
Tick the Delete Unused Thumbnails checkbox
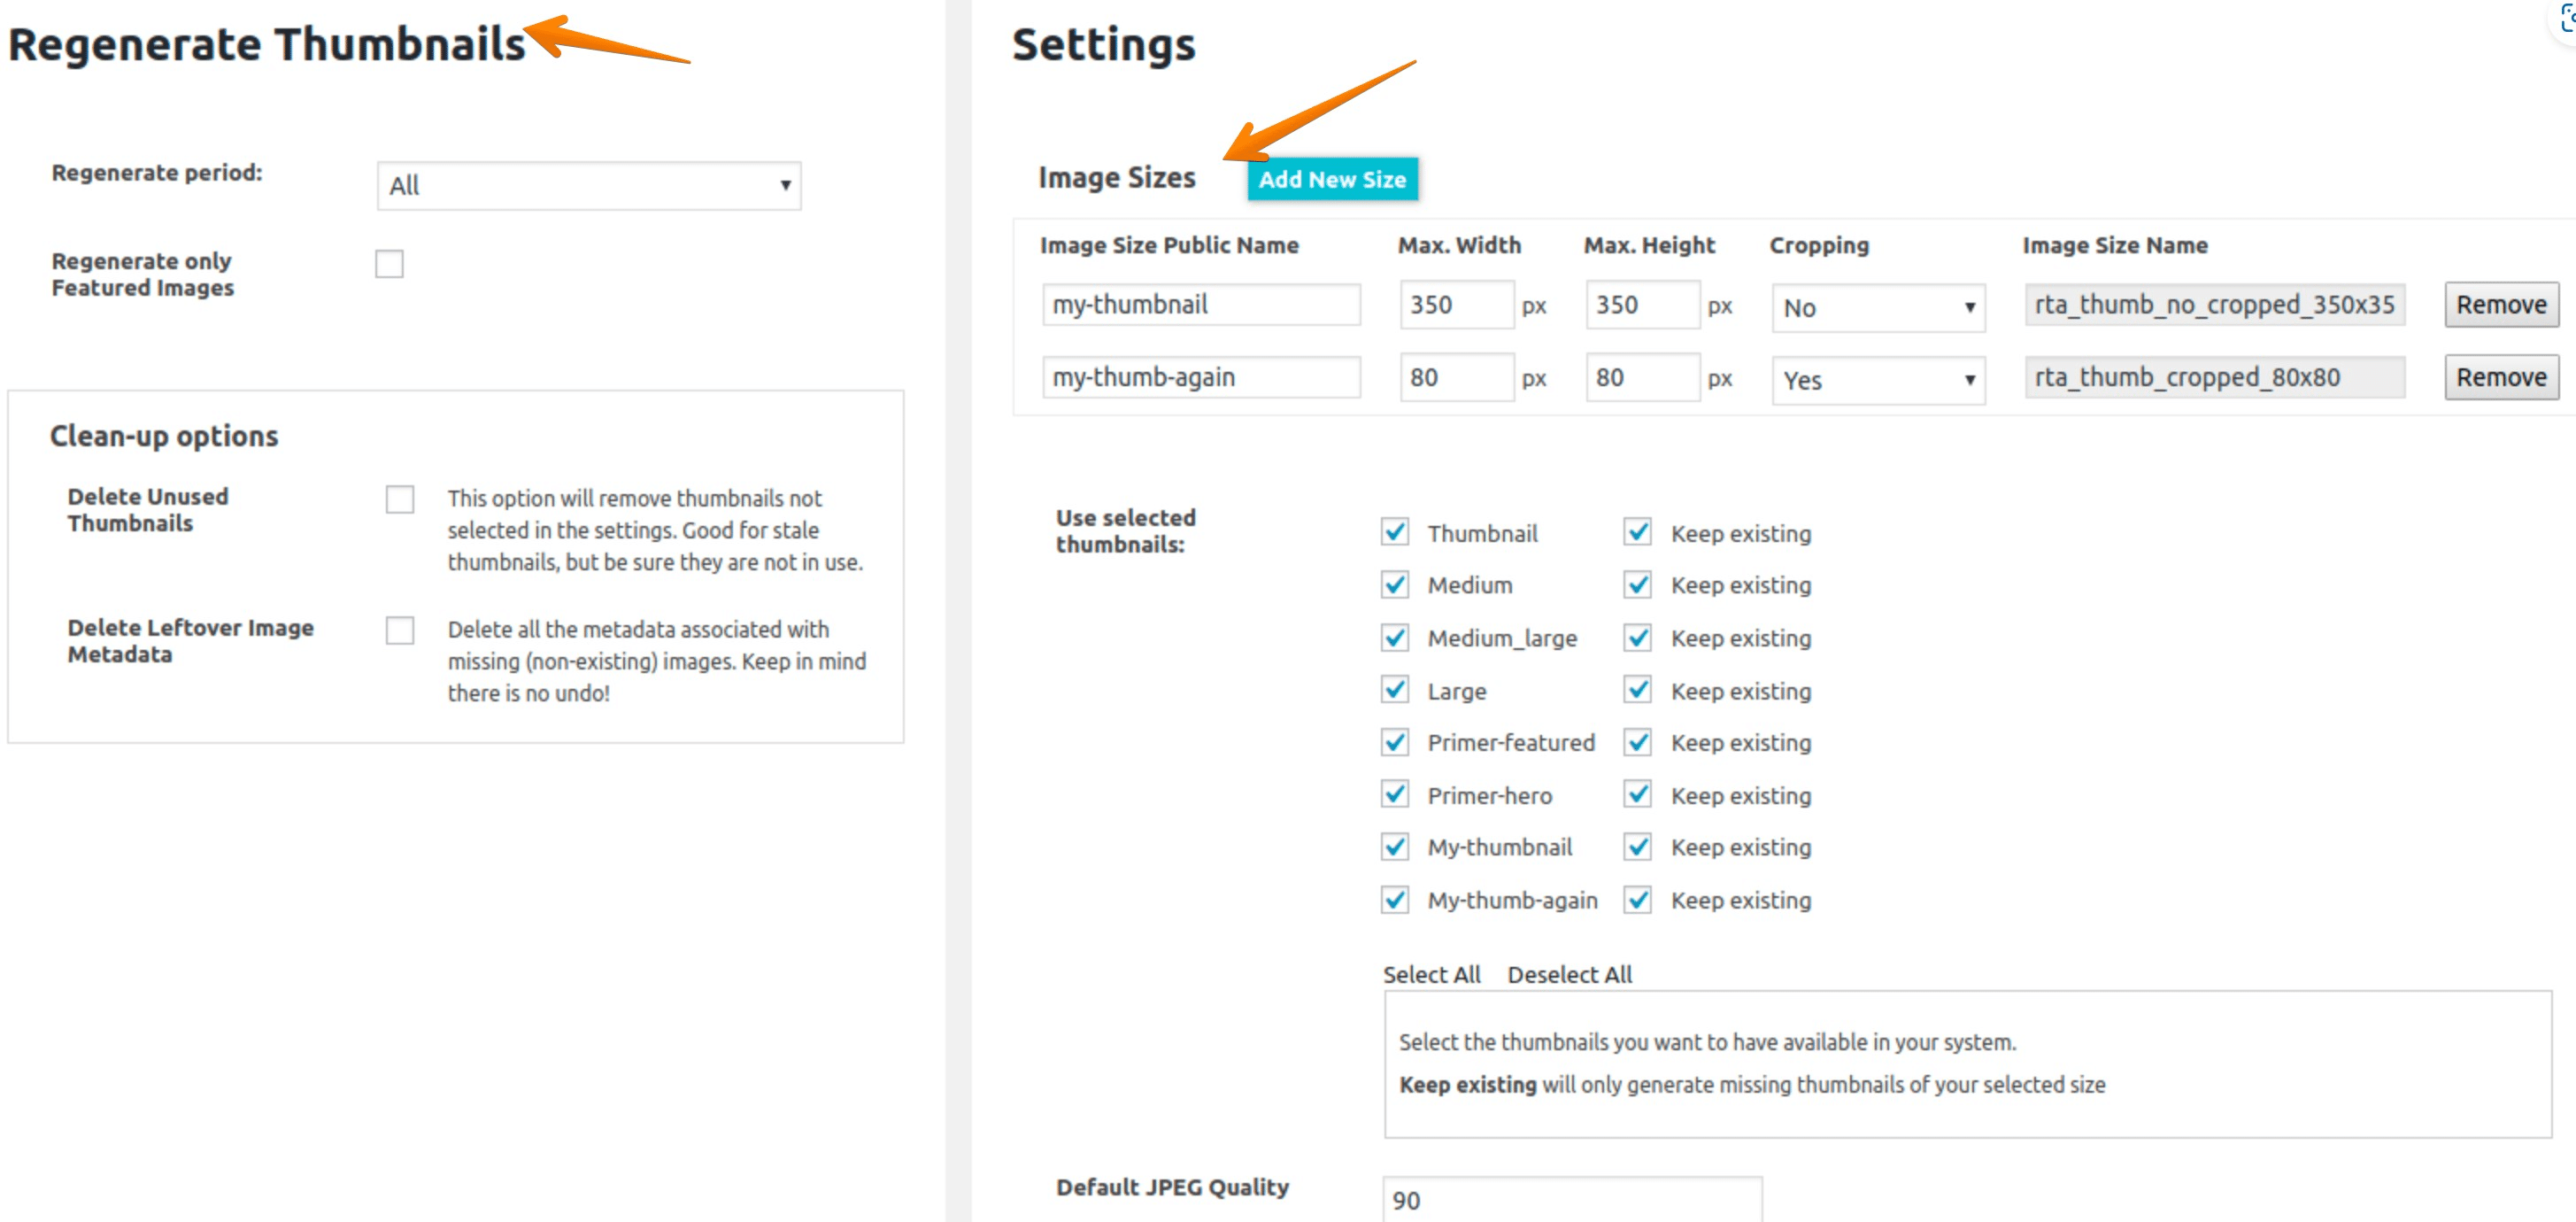click(x=400, y=499)
